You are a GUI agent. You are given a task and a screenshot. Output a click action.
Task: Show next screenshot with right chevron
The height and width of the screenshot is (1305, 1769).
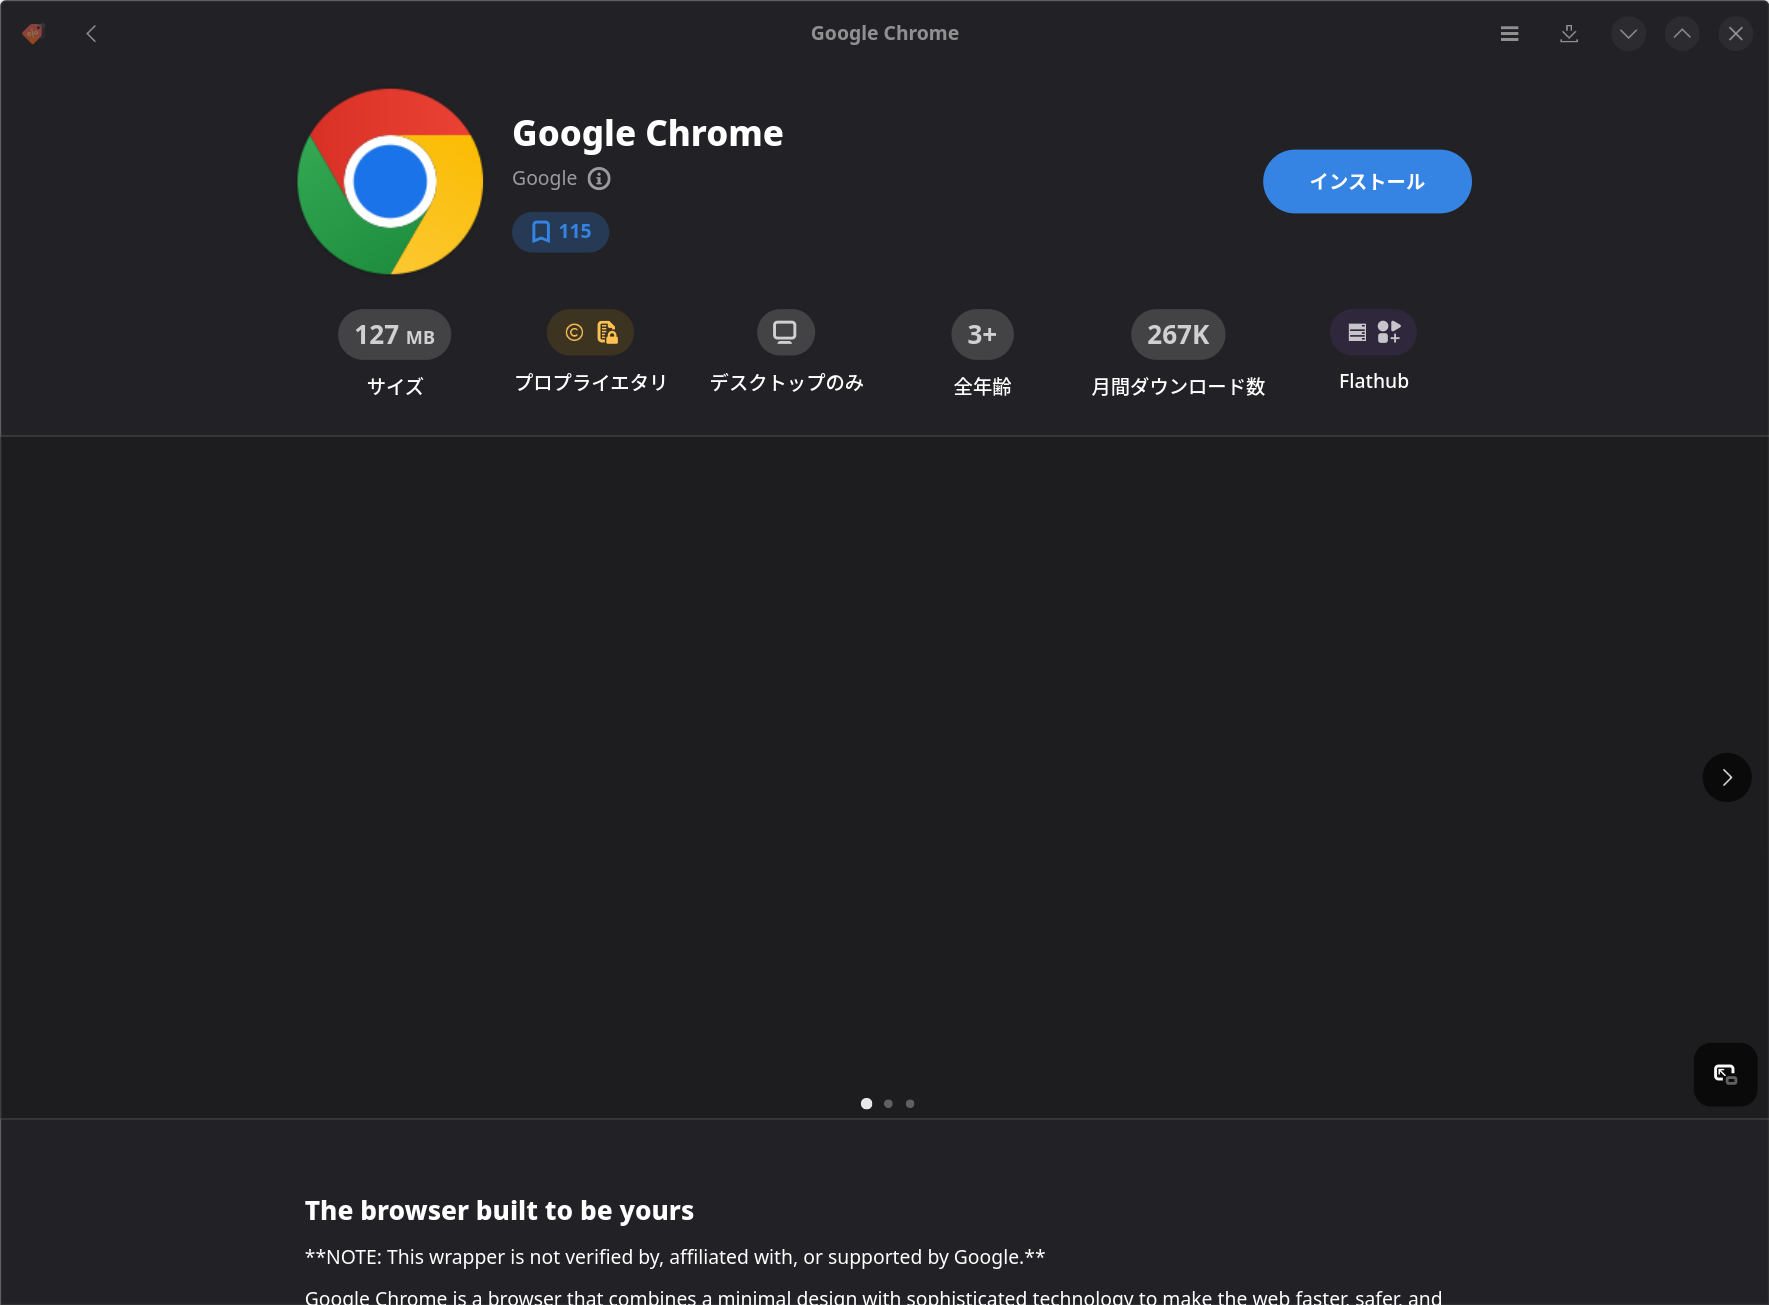(1726, 777)
